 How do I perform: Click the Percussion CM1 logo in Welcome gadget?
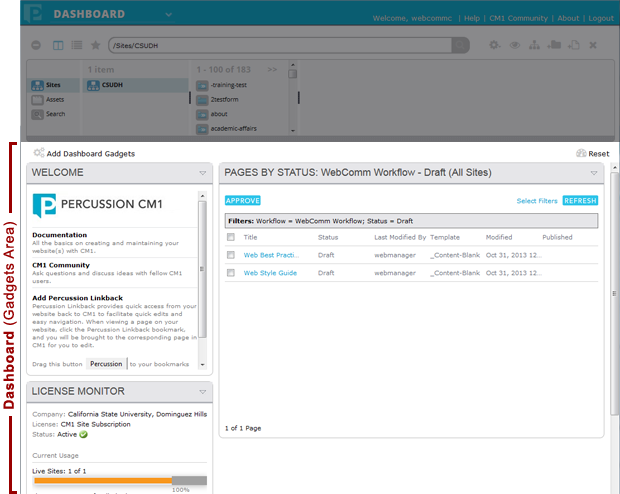tap(97, 205)
